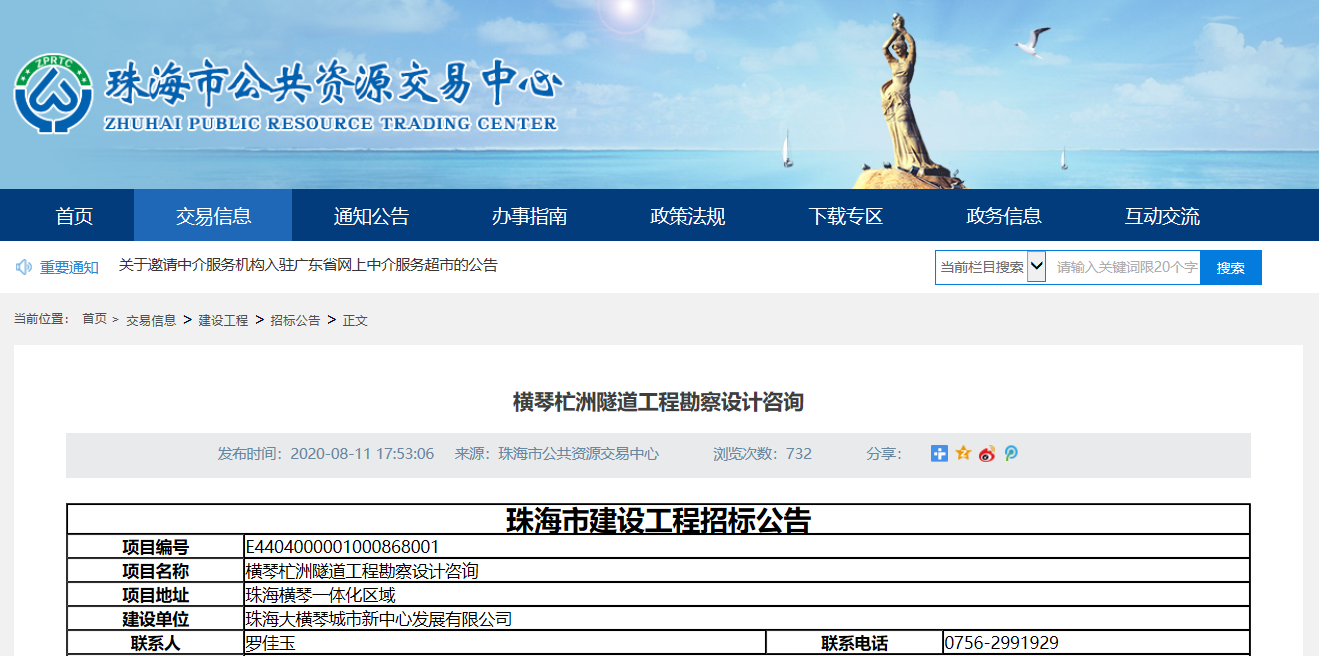This screenshot has height=656, width=1319.
Task: Click 首页 in the breadcrumb trail
Action: [x=94, y=319]
